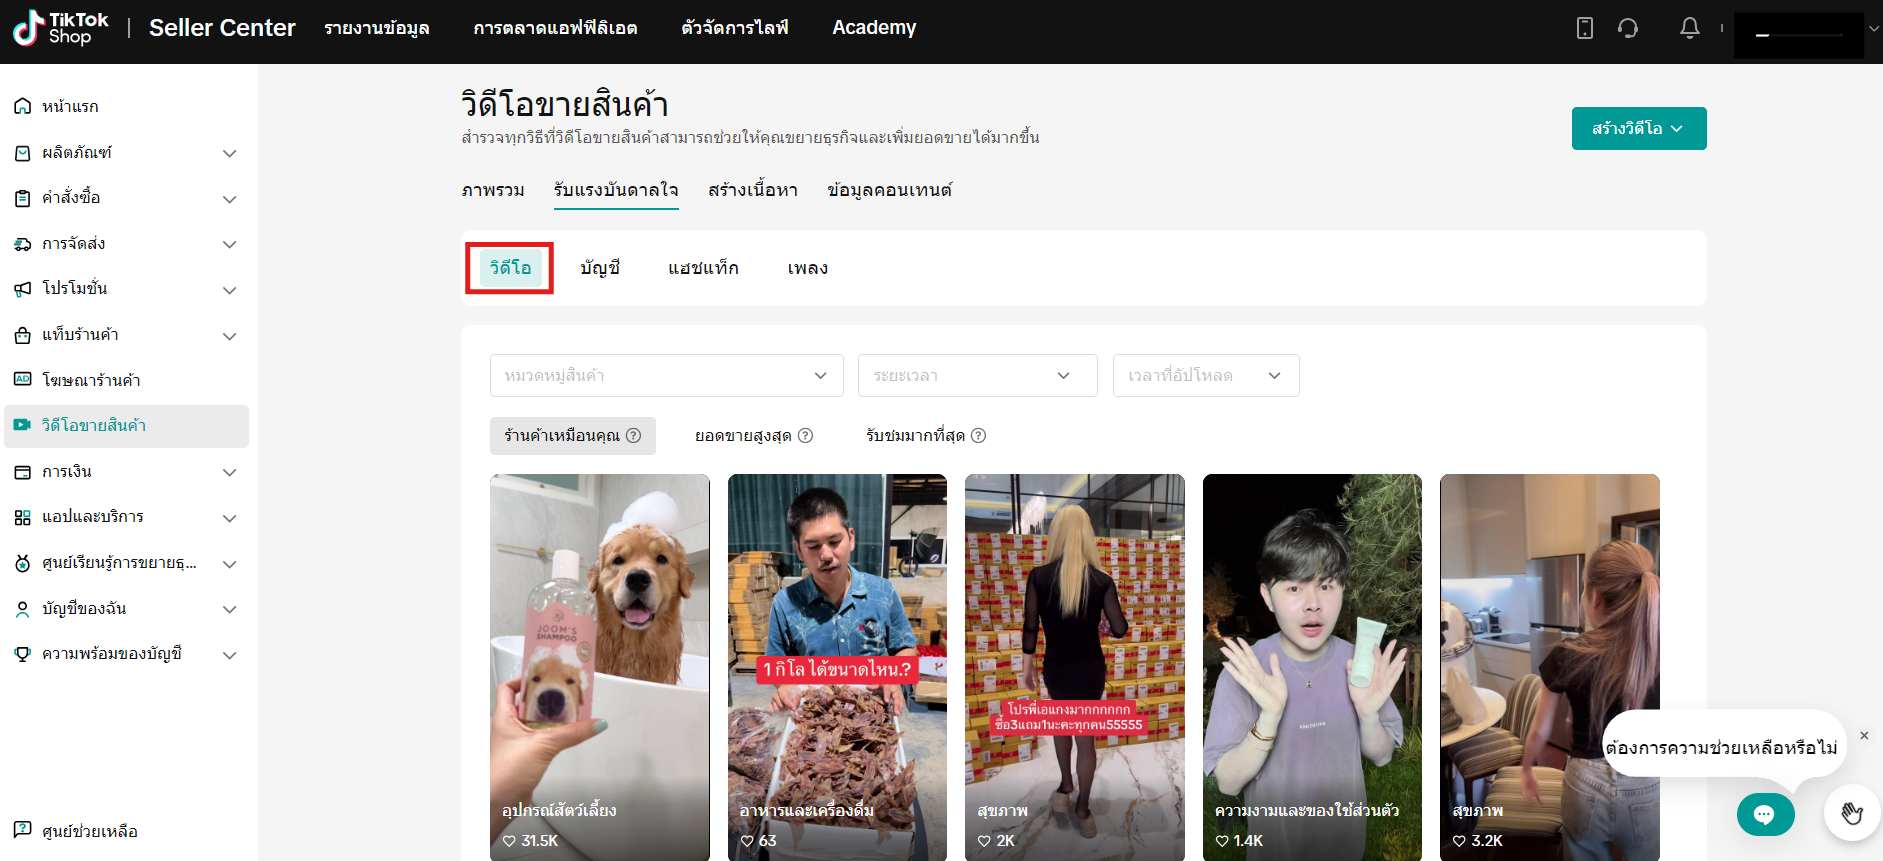This screenshot has width=1883, height=861.
Task: Click the แท็บร้านค้า shop bag icon
Action: pyautogui.click(x=23, y=335)
